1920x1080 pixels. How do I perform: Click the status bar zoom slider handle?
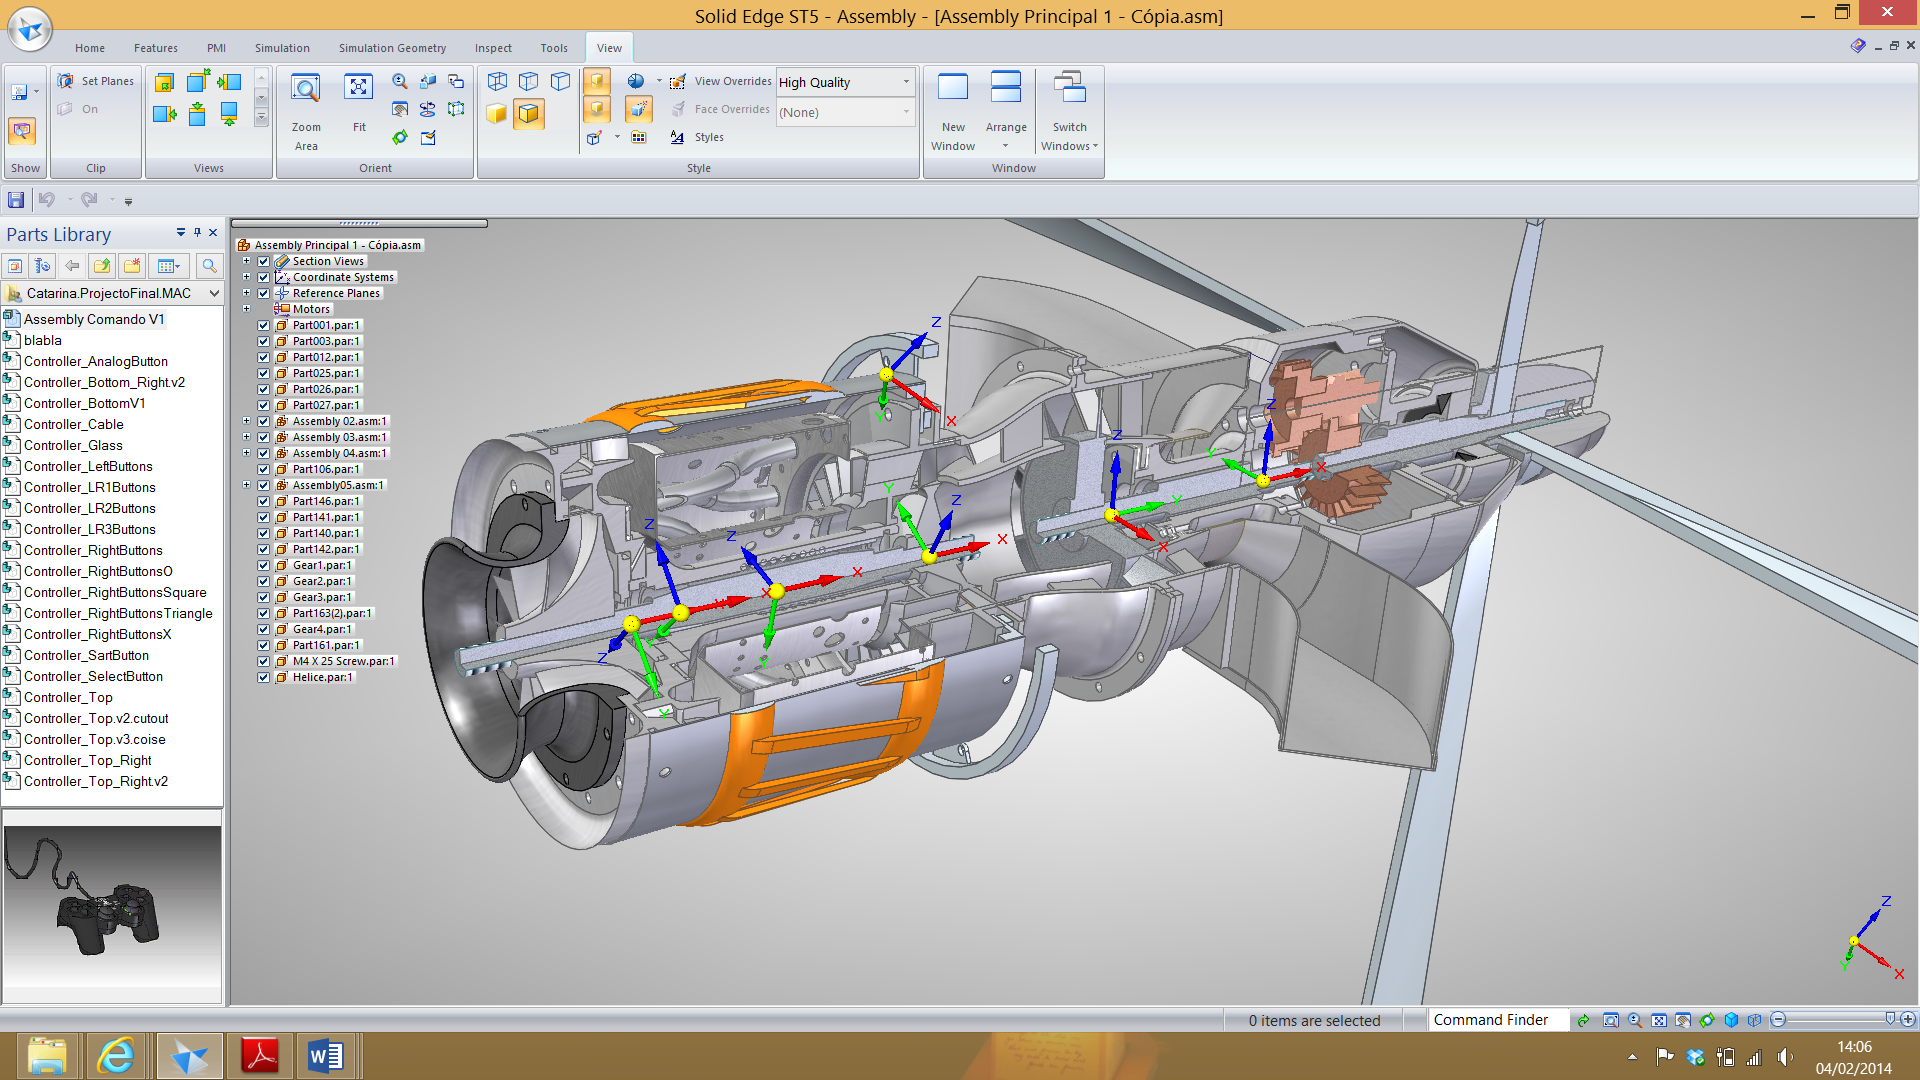tap(1890, 1019)
